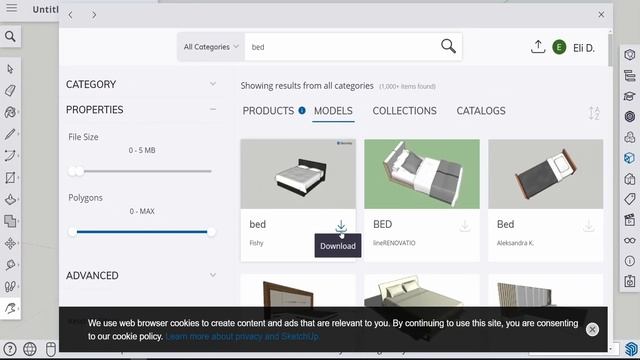Click model title 'BED'

(x=382, y=224)
